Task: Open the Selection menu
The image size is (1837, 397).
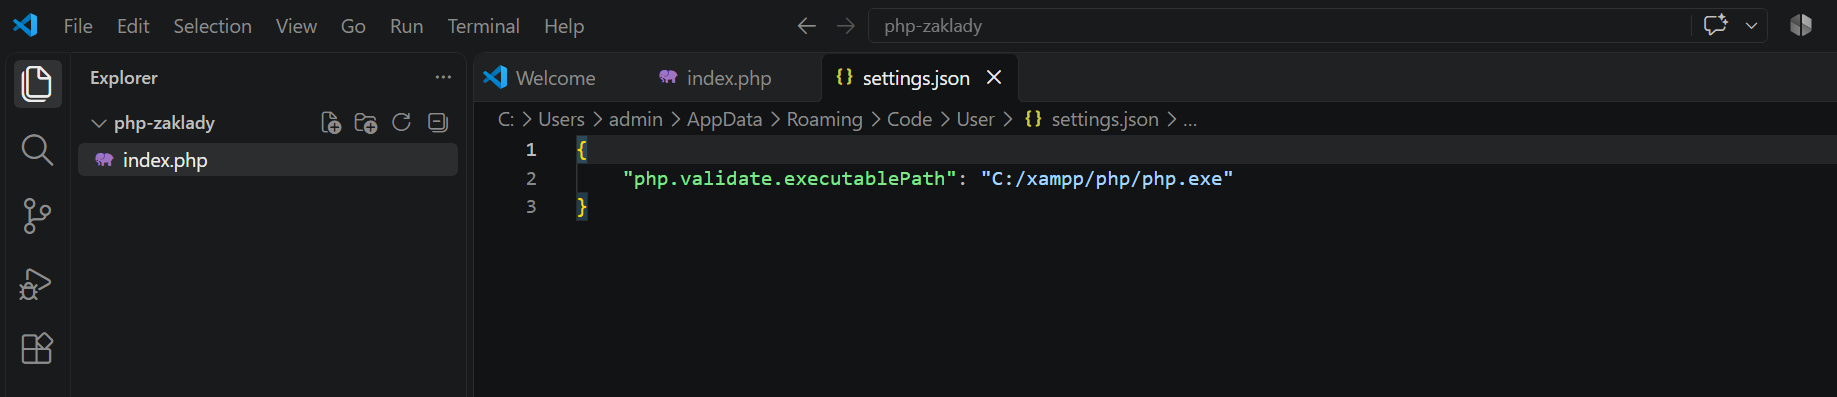Action: (212, 26)
